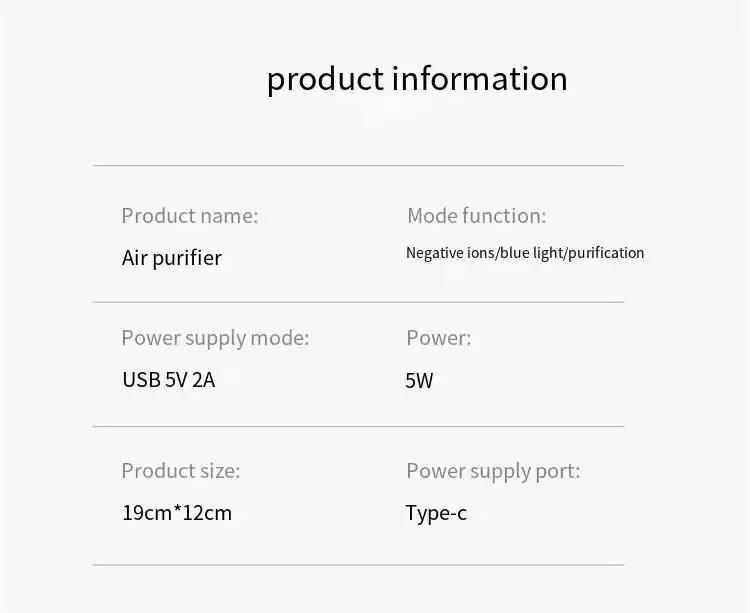Select the 'Power supply mode:' label
Screen dimensions: 750x613
click(x=215, y=338)
